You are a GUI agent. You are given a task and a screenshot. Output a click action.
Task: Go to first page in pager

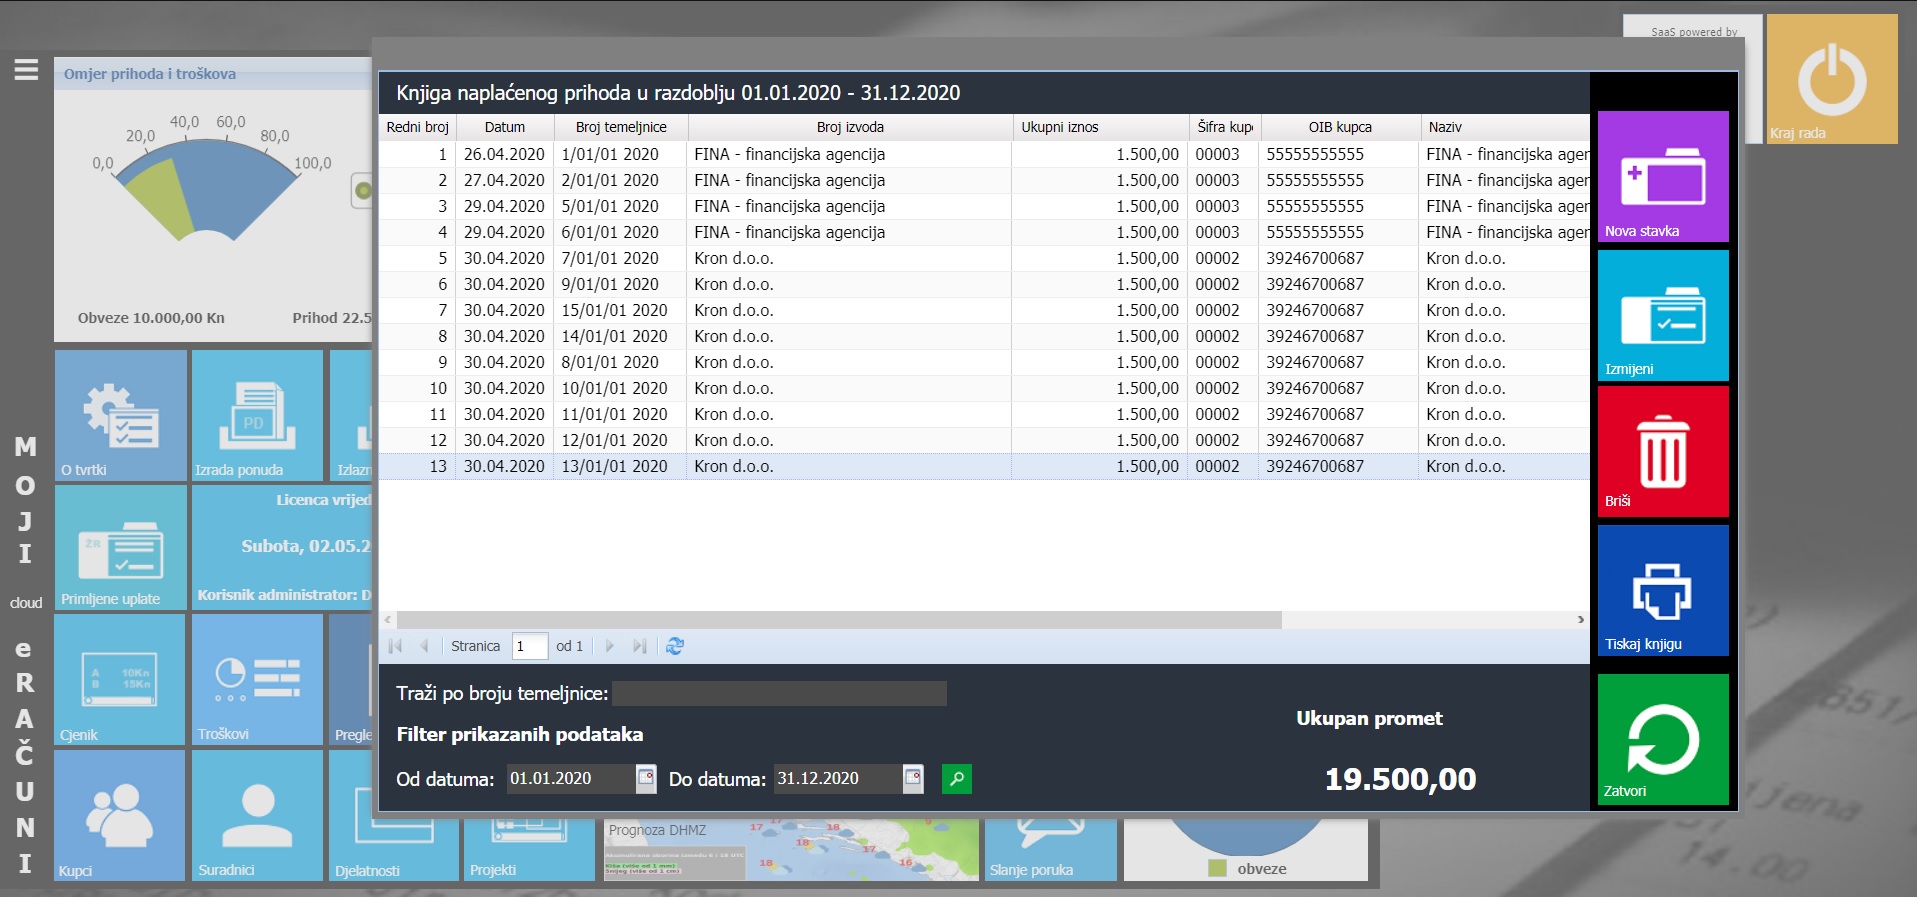pos(395,646)
